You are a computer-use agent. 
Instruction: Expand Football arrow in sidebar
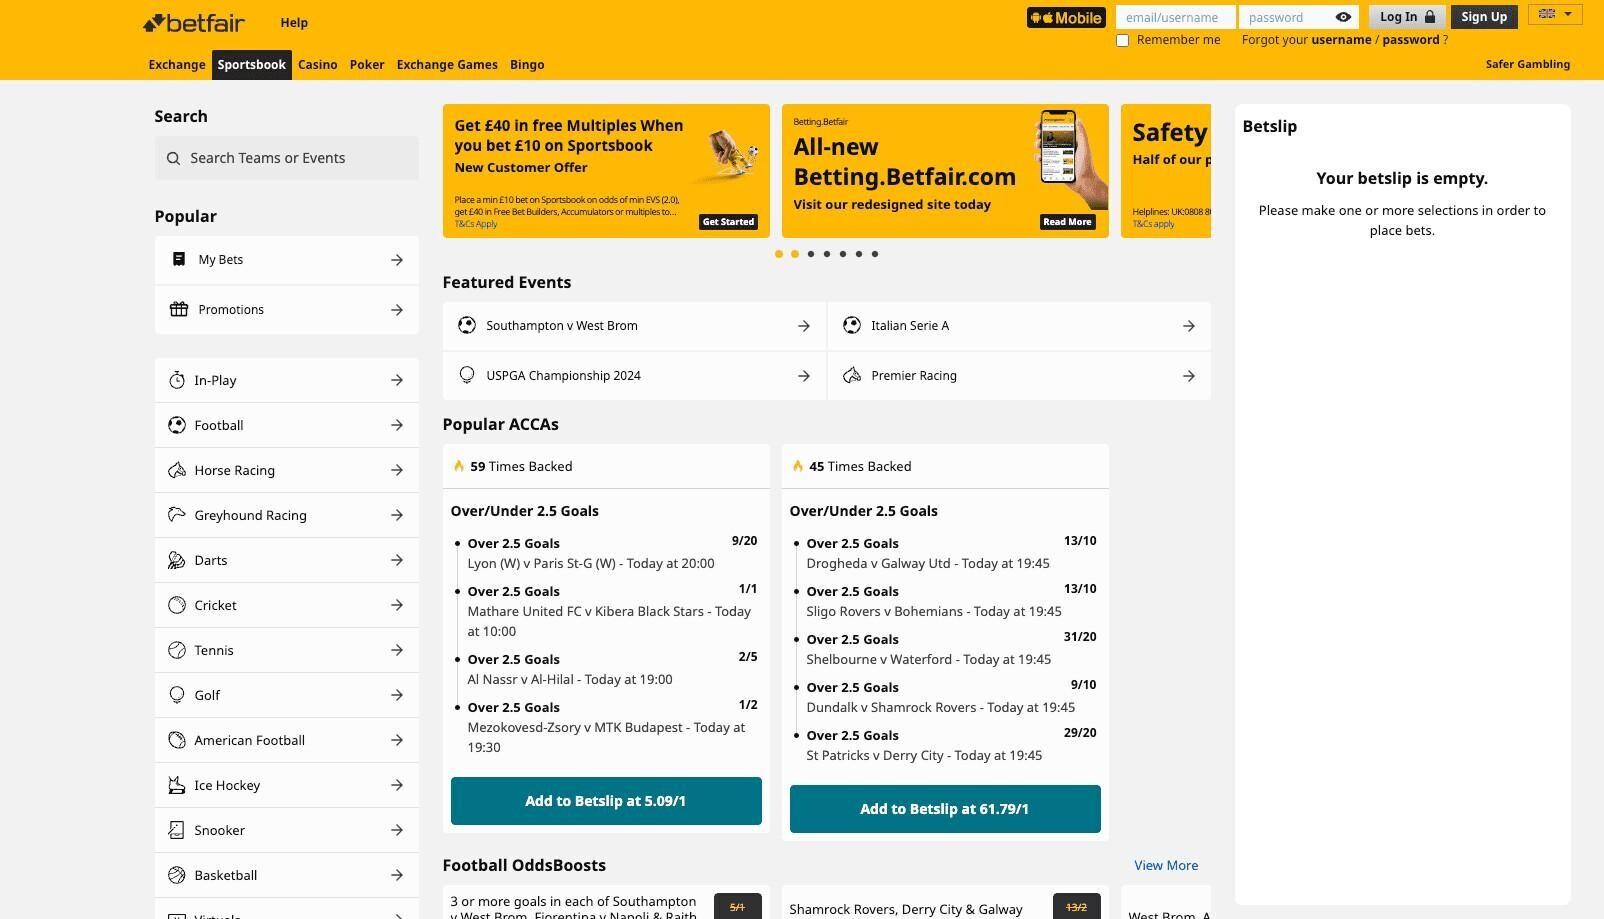(x=397, y=425)
